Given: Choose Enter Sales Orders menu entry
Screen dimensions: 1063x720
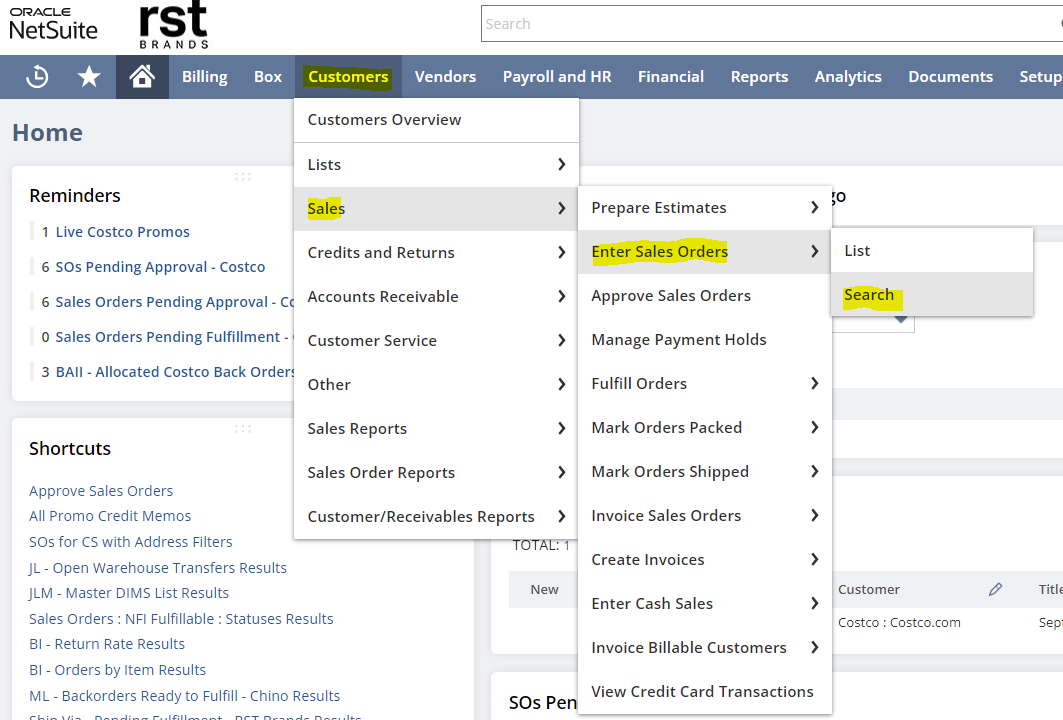Looking at the screenshot, I should coord(705,252).
